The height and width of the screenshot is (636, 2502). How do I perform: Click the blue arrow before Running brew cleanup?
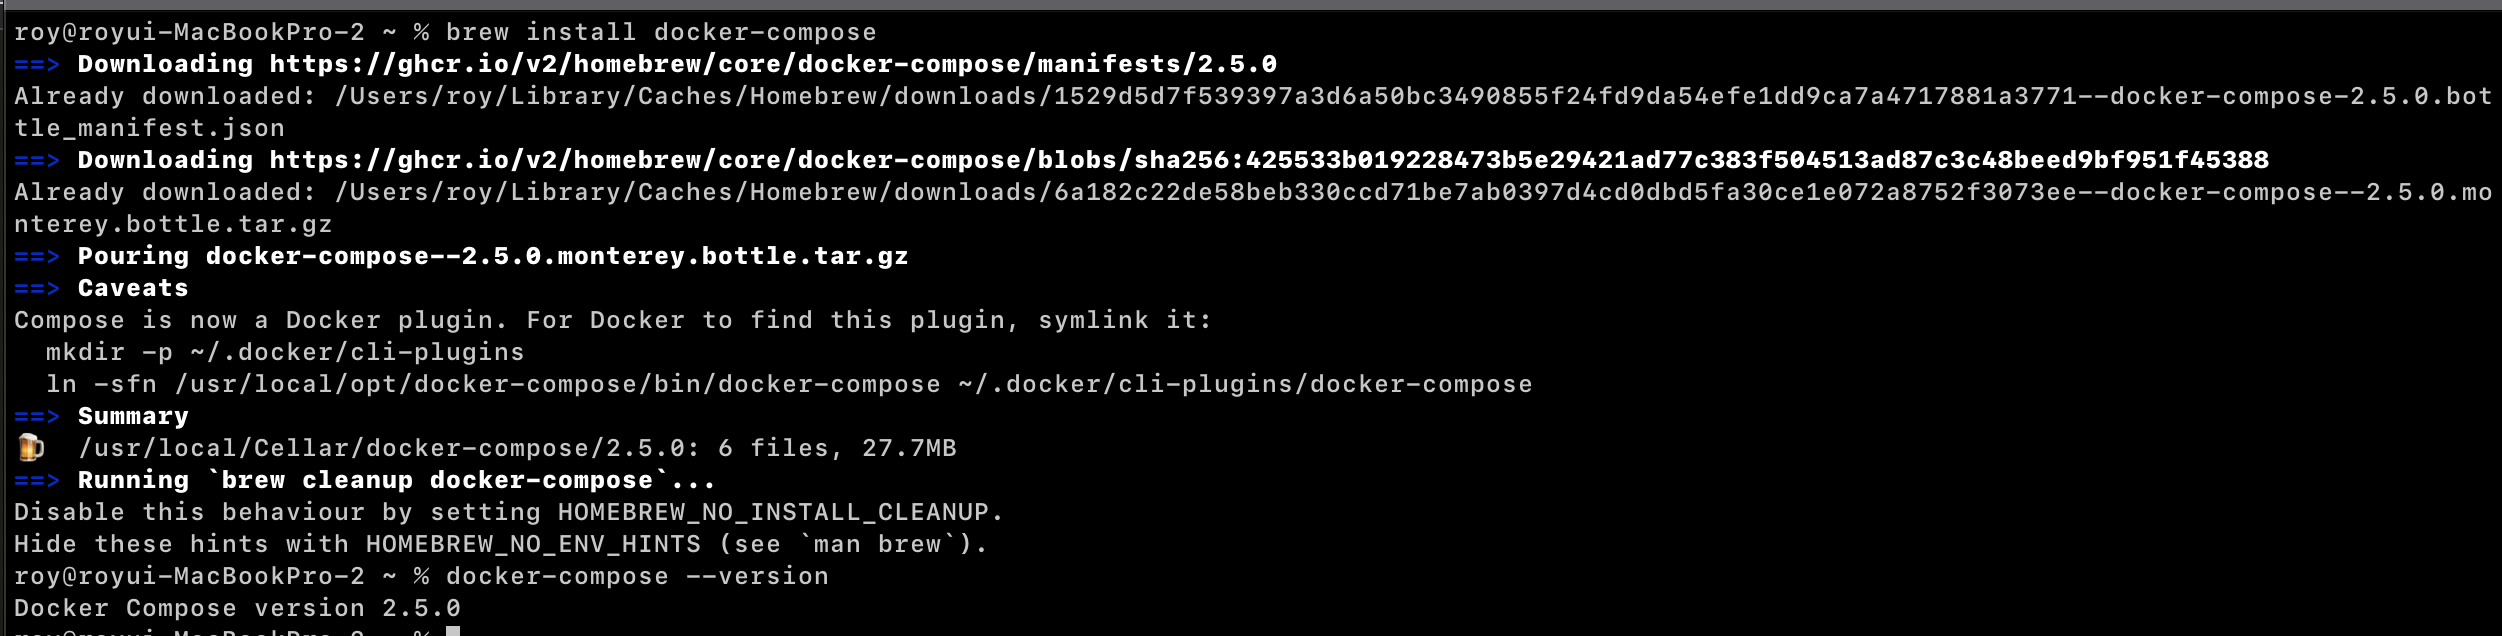click(x=37, y=481)
